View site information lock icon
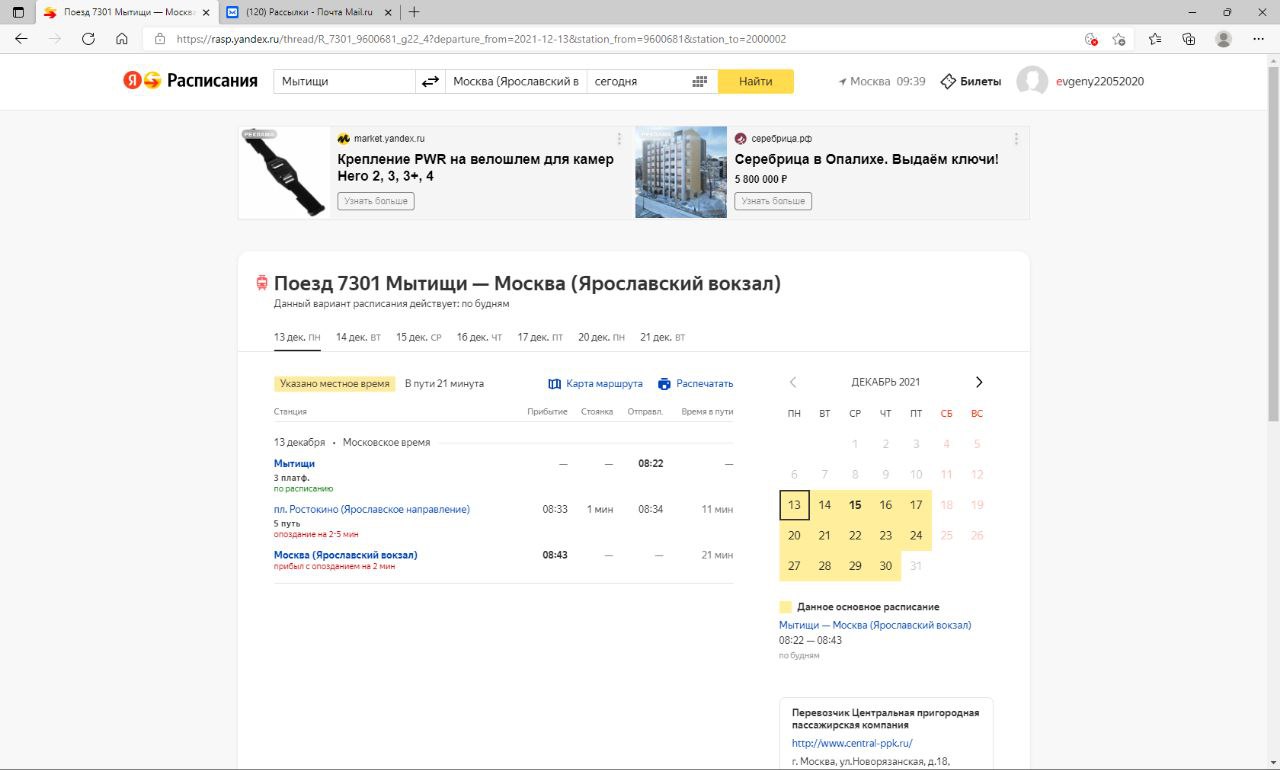The image size is (1280, 770). [160, 39]
